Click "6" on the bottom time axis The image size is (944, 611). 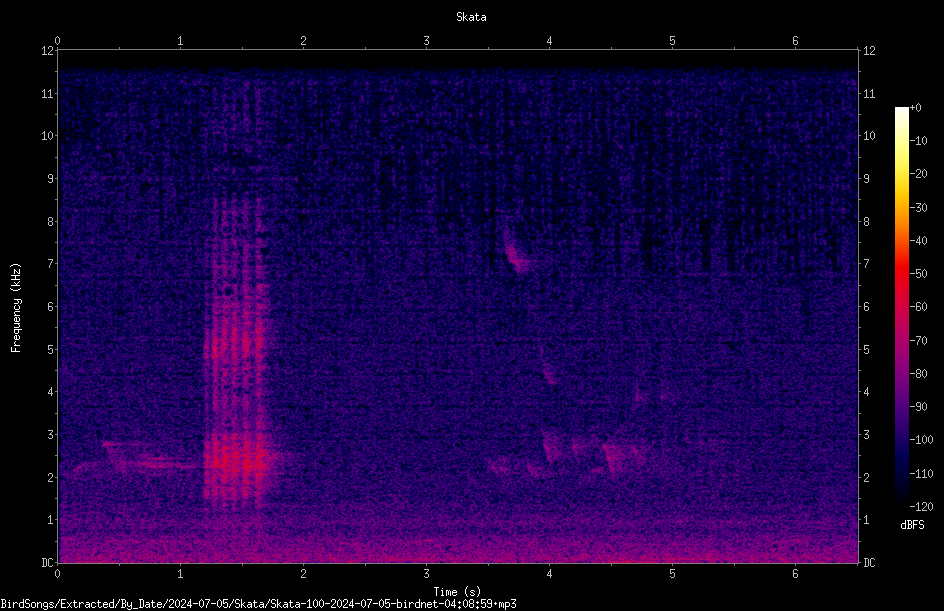(795, 574)
